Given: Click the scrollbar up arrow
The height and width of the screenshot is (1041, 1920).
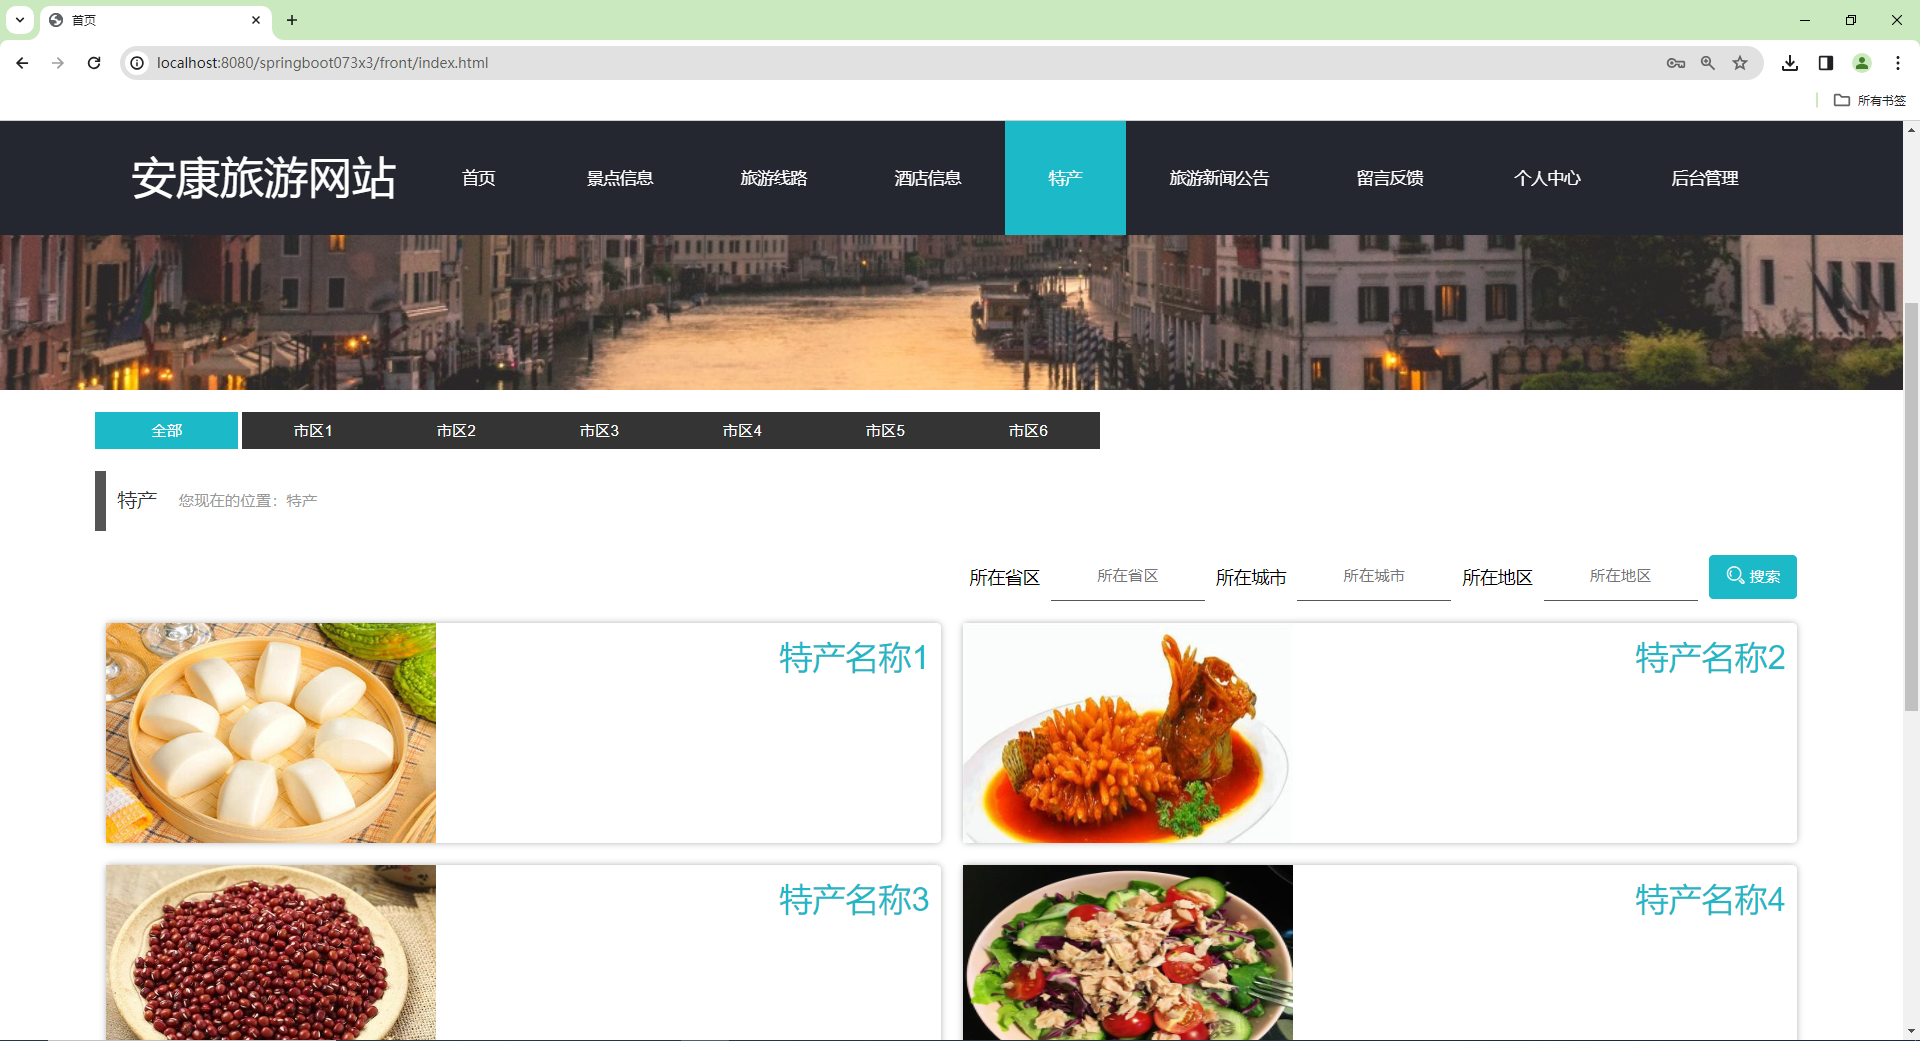Looking at the screenshot, I should 1911,130.
